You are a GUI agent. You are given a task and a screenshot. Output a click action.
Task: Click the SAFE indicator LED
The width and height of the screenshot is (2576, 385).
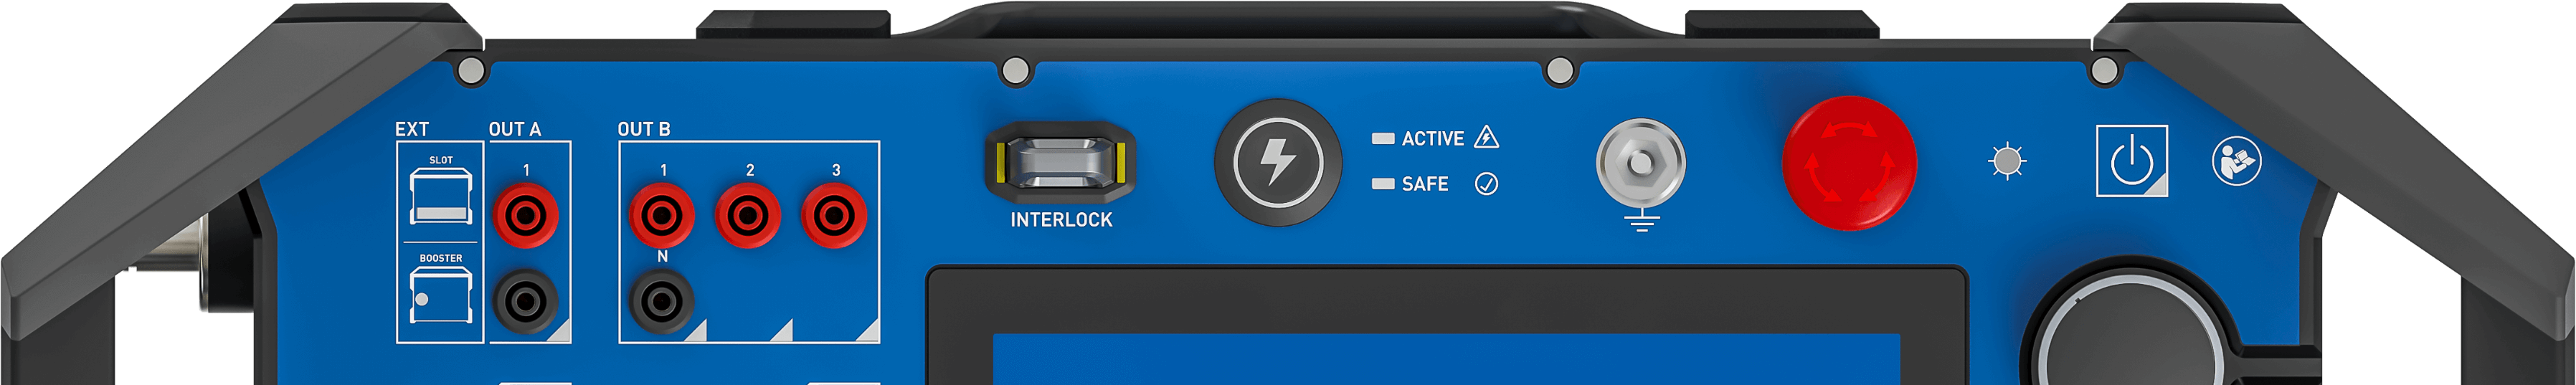(x=1383, y=184)
